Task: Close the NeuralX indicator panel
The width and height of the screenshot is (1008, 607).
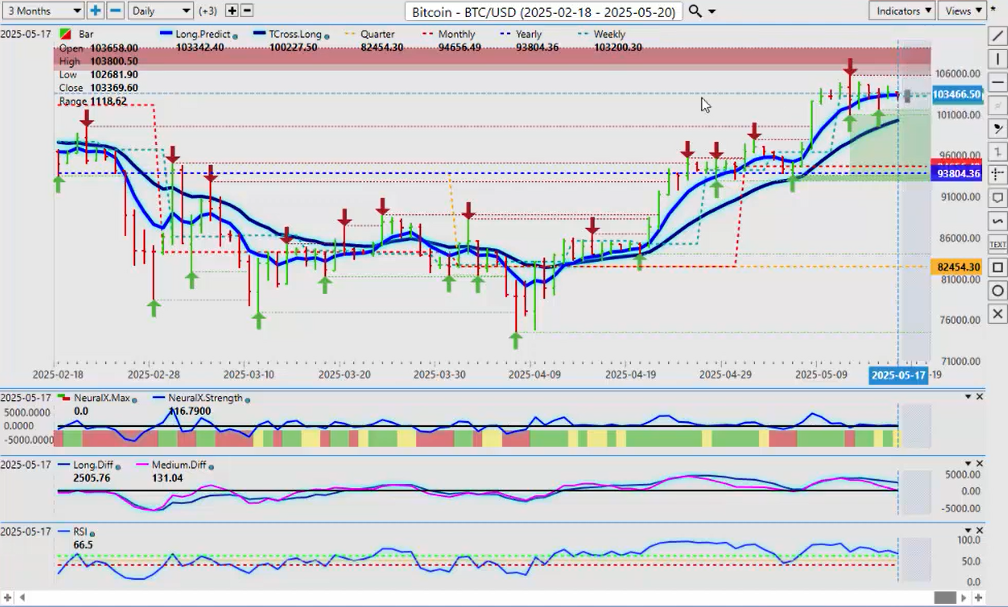Action: [980, 397]
